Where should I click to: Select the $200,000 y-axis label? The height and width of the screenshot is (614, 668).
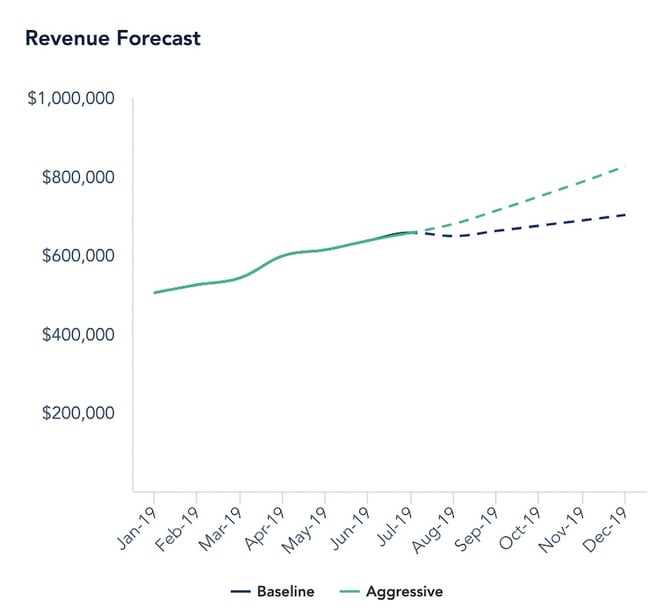click(77, 413)
